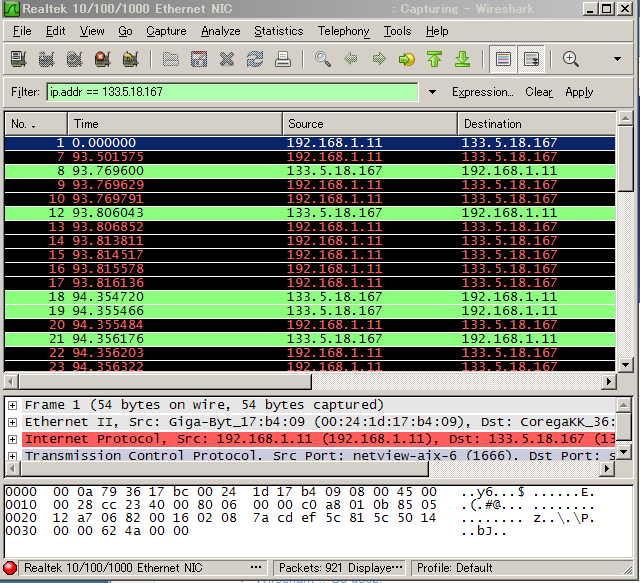Open the capture interfaces list icon

(x=18, y=59)
